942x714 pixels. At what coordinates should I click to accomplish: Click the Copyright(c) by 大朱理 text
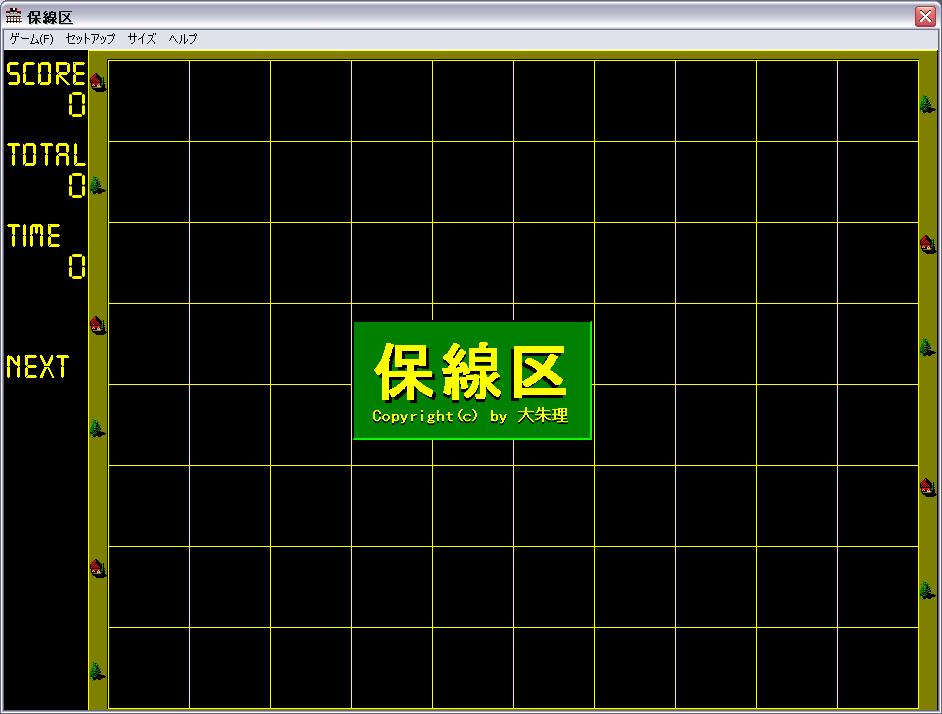pos(470,415)
